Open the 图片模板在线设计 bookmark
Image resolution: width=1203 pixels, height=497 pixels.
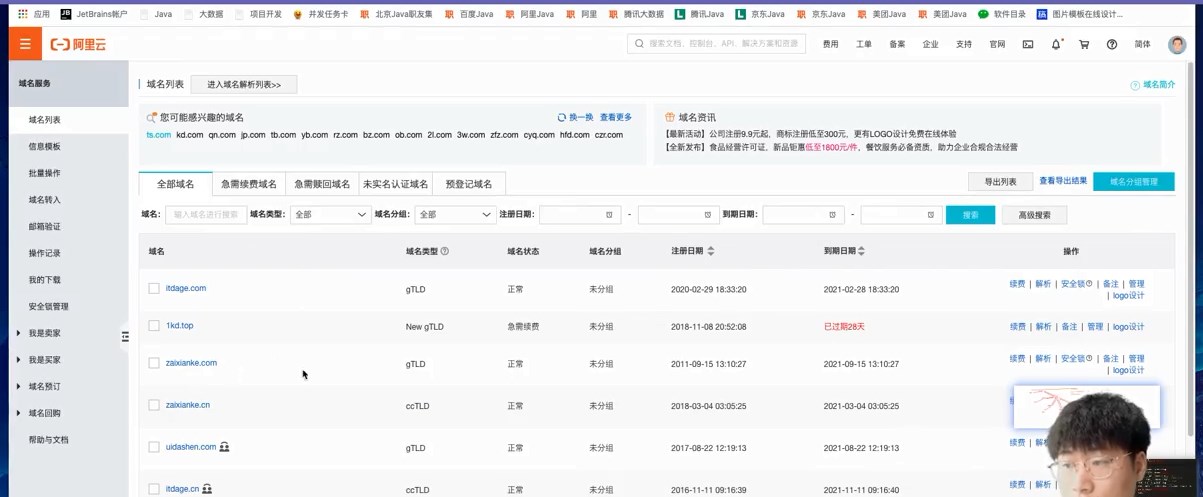1080,14
